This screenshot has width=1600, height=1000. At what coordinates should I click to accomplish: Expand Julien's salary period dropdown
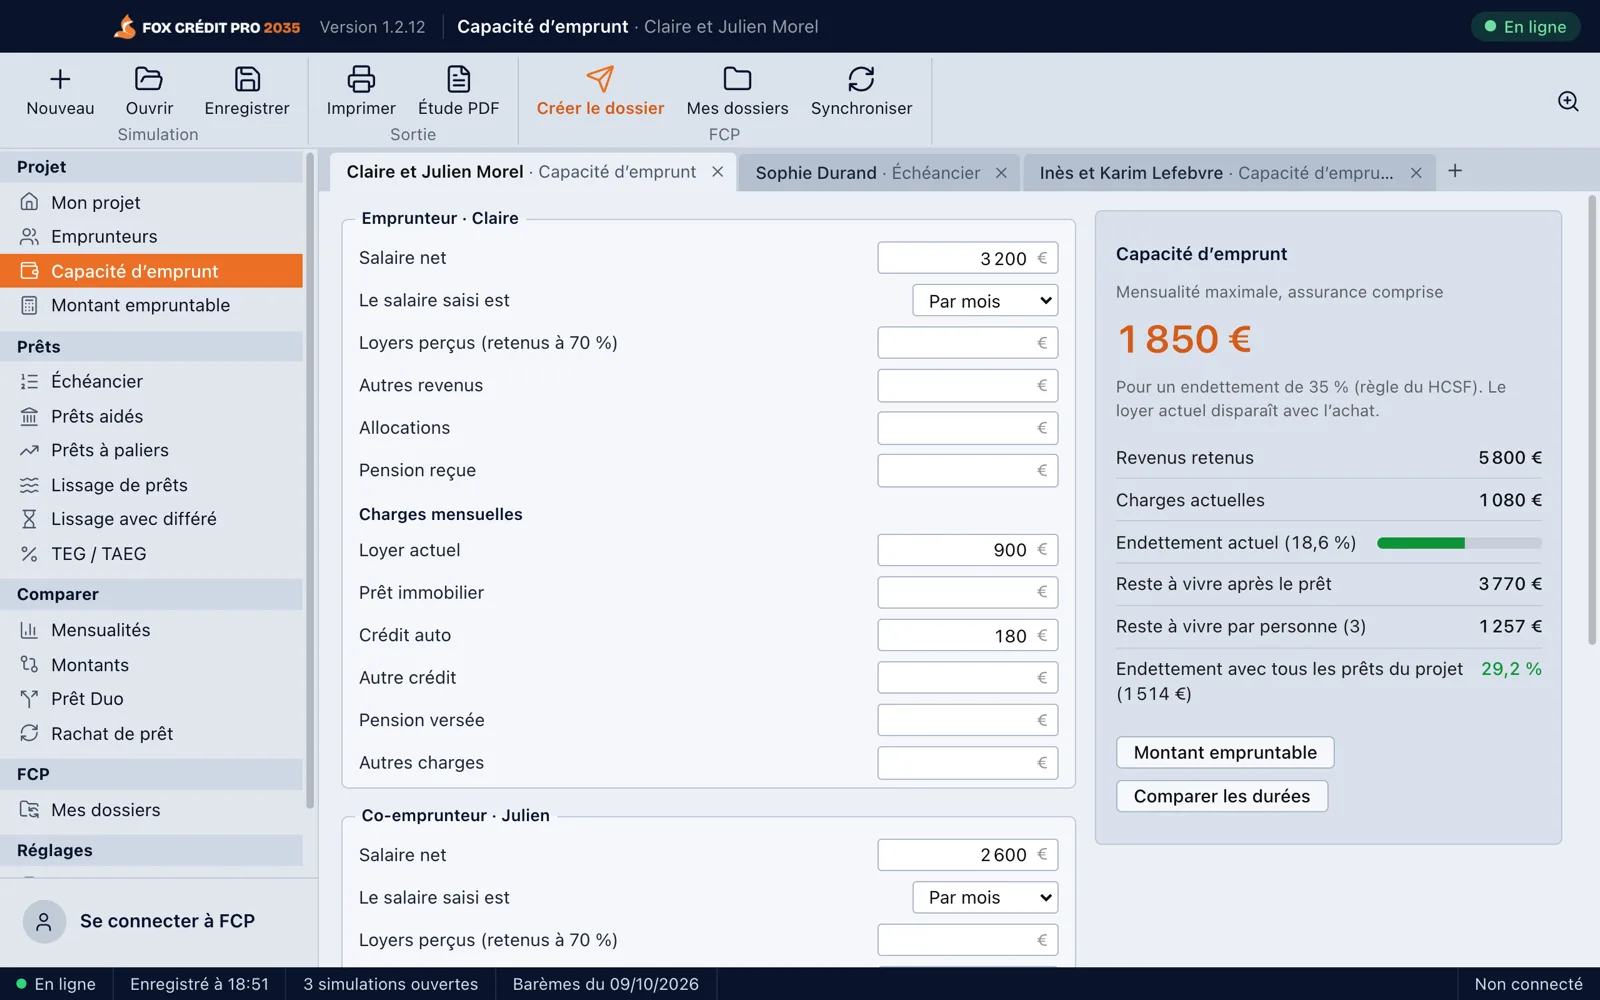(985, 898)
